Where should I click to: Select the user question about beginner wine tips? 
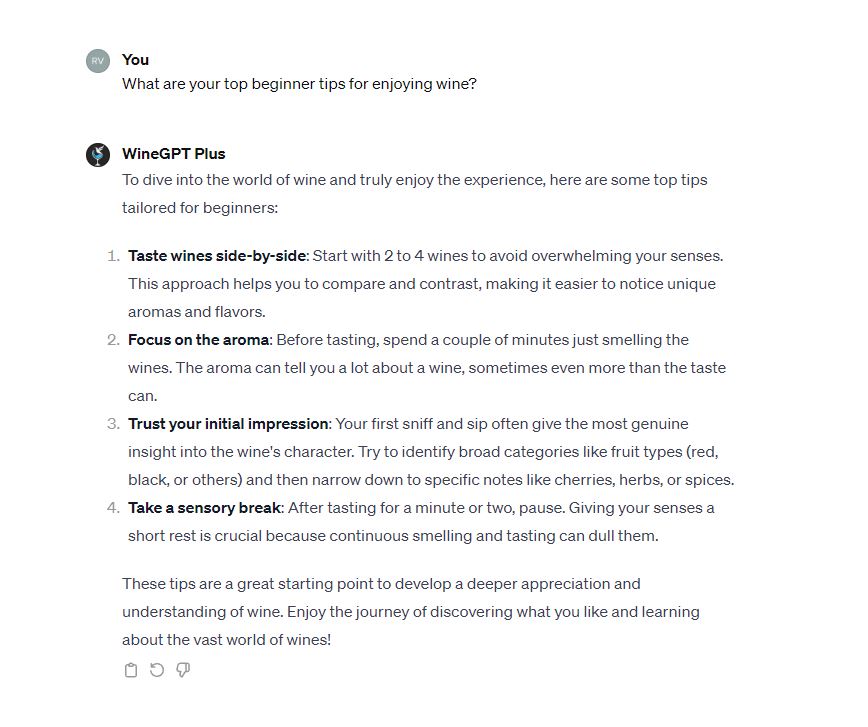click(300, 84)
